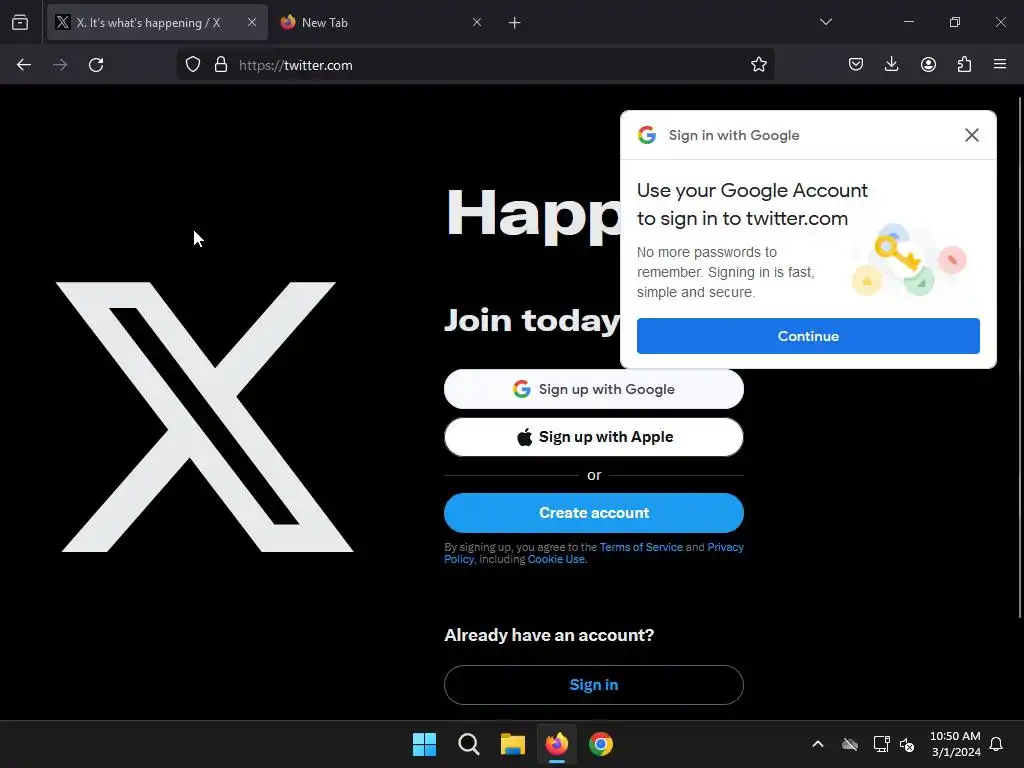Go forward one page
This screenshot has width=1024, height=768.
click(60, 65)
